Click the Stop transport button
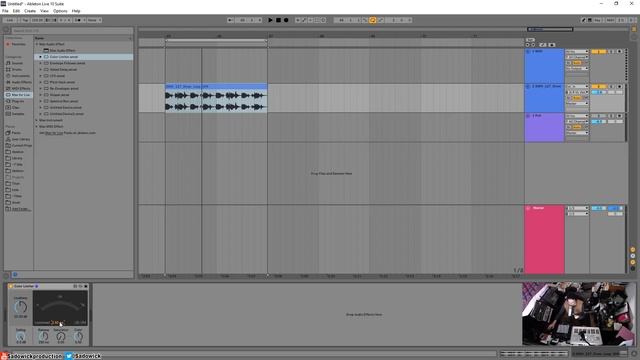This screenshot has width=640, height=360. pyautogui.click(x=278, y=20)
